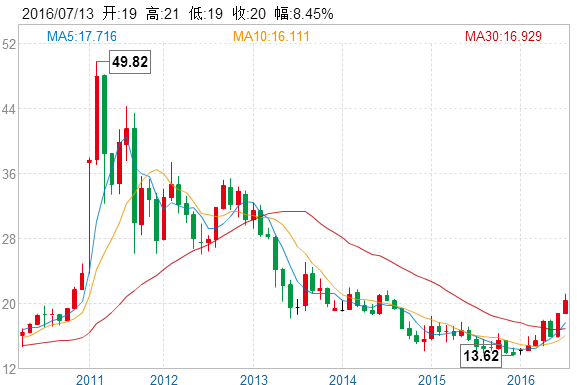Click the 52 price axis label
577x385 pixels.
click(x=9, y=45)
